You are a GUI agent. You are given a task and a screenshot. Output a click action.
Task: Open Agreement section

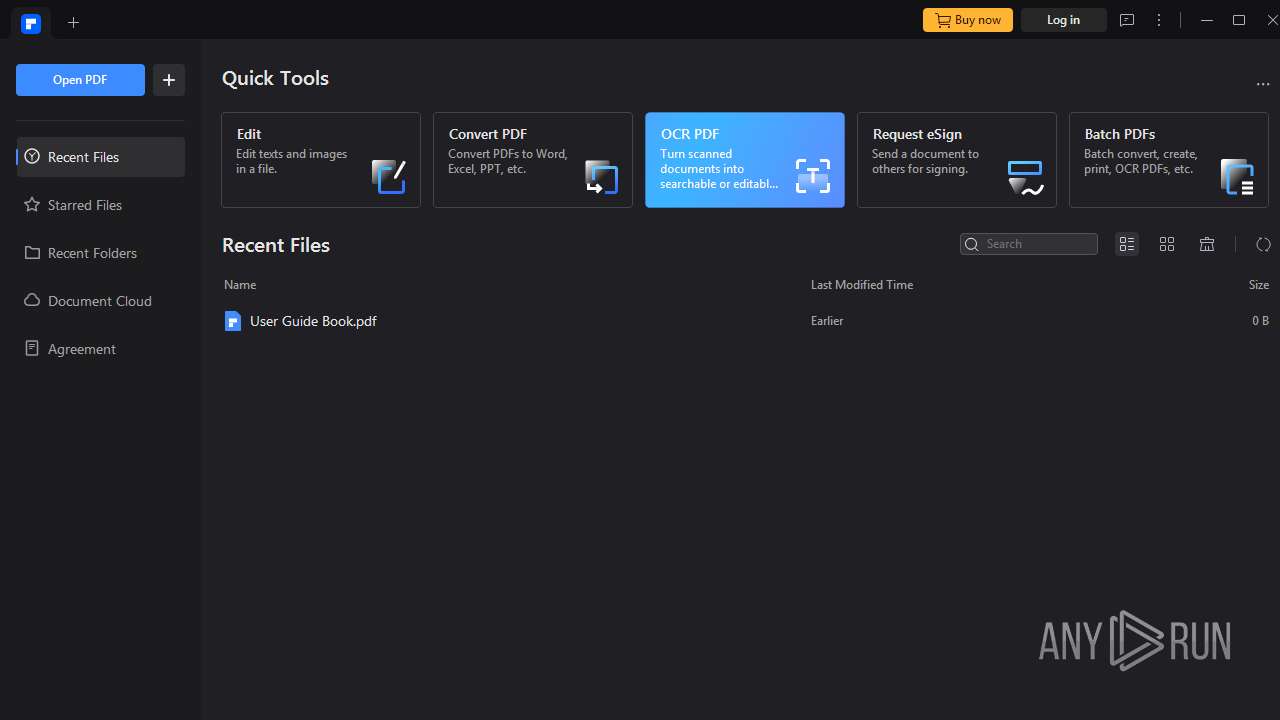[x=101, y=349]
